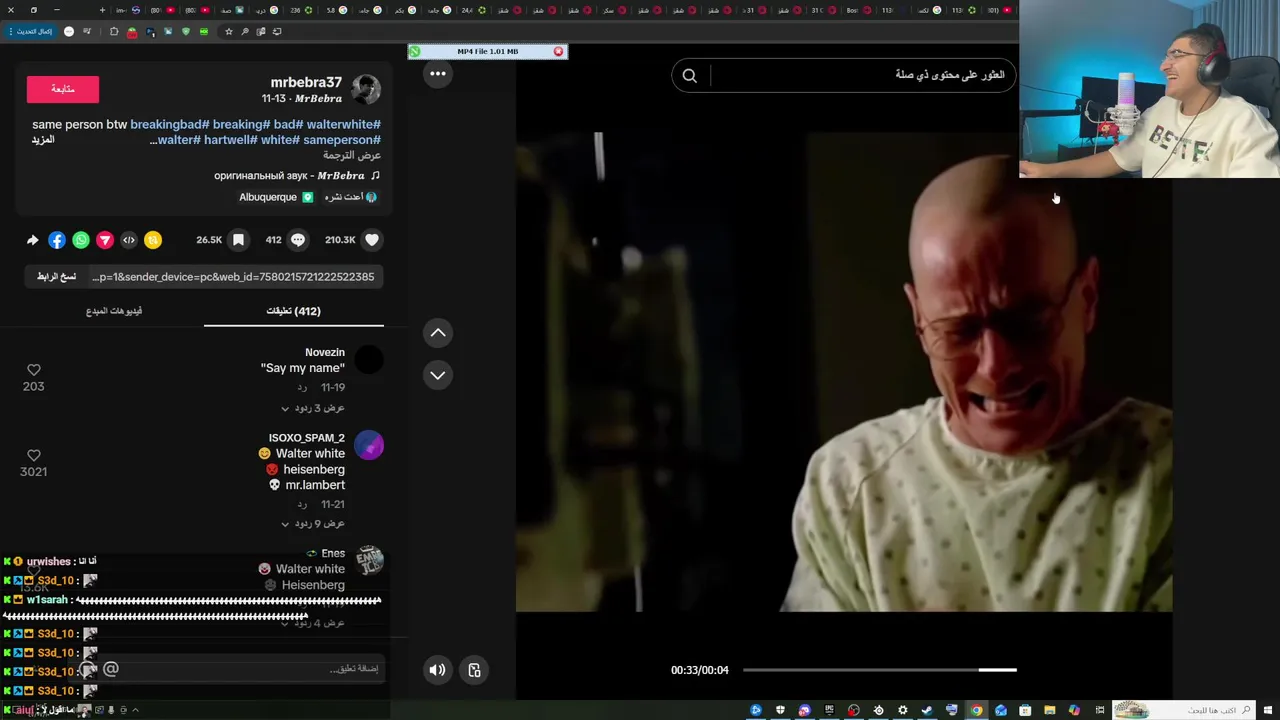Open Microsoft Store from the taskbar
1280x720 pixels.
pyautogui.click(x=1025, y=710)
